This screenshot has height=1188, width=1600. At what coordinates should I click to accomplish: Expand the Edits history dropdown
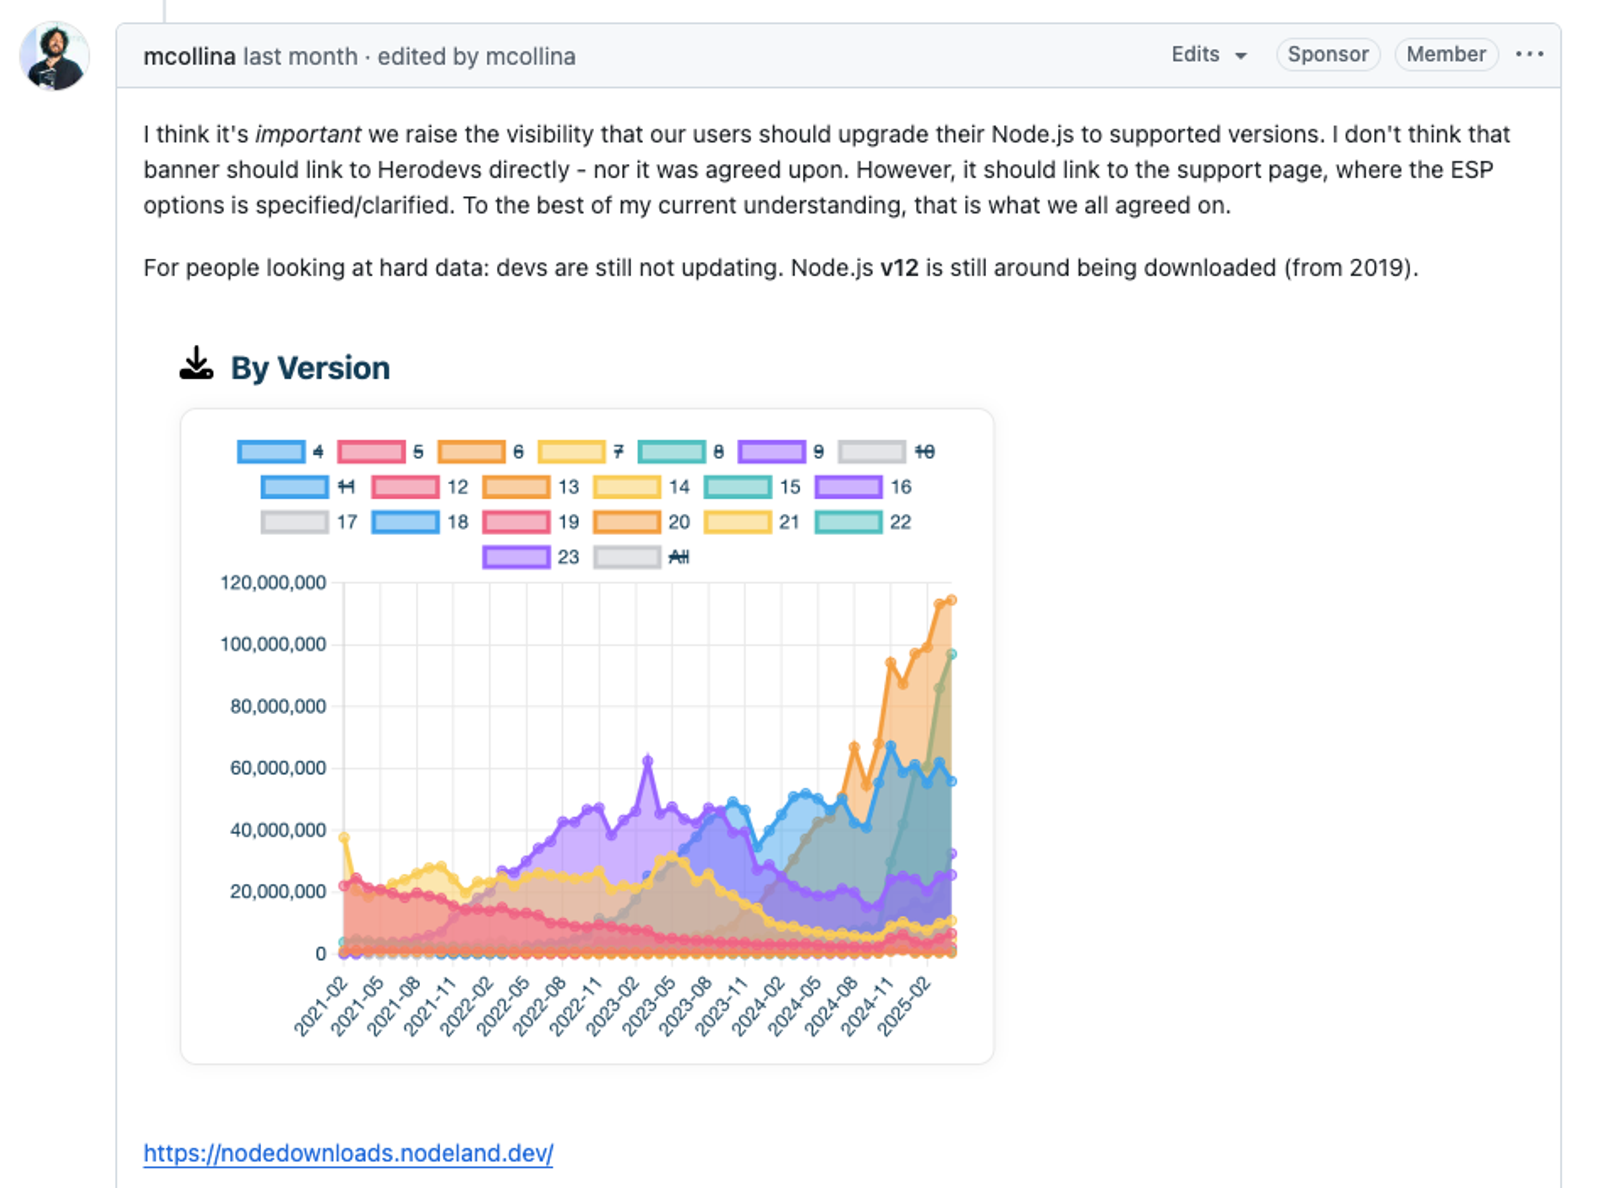(1209, 55)
